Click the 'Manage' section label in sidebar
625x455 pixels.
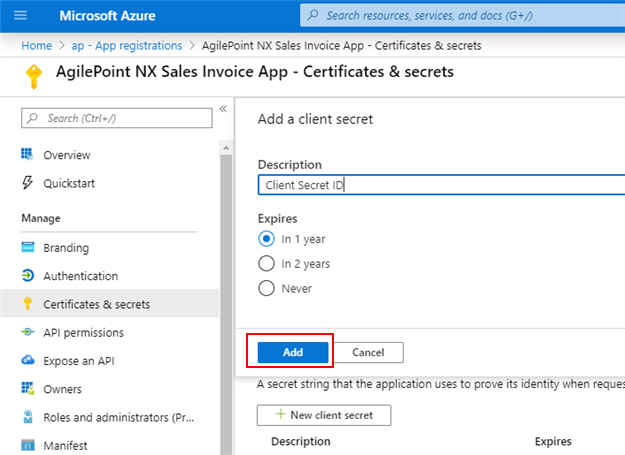tap(41, 218)
